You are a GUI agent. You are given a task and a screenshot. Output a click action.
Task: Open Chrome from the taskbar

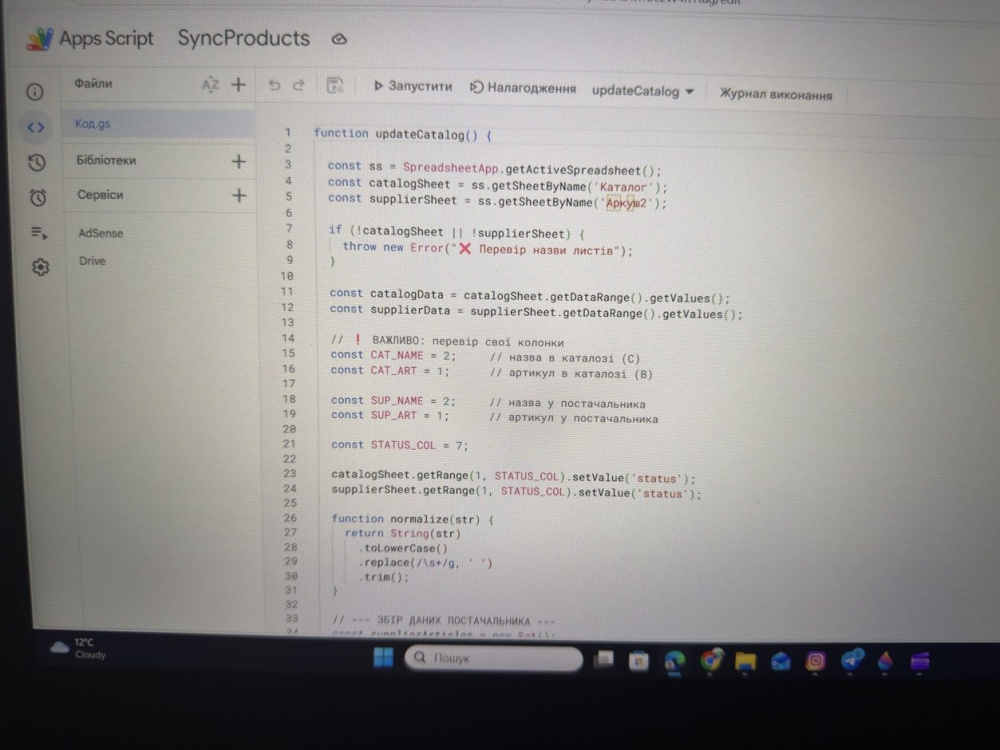[x=711, y=660]
